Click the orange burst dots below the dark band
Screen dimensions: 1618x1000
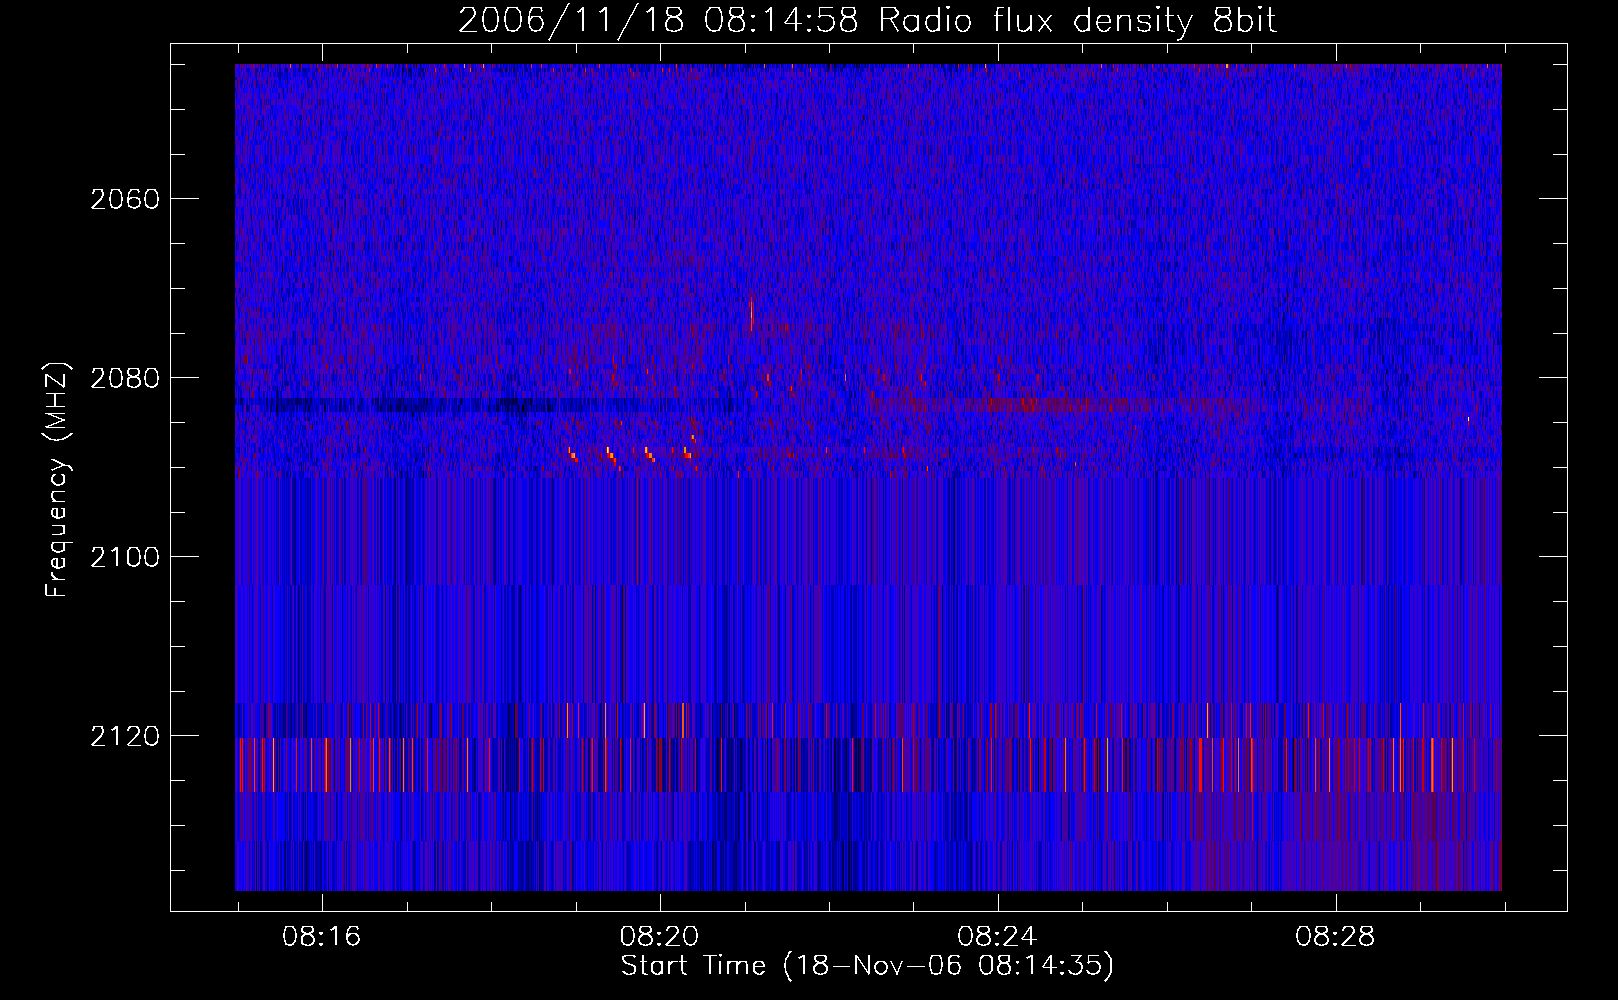[x=632, y=452]
